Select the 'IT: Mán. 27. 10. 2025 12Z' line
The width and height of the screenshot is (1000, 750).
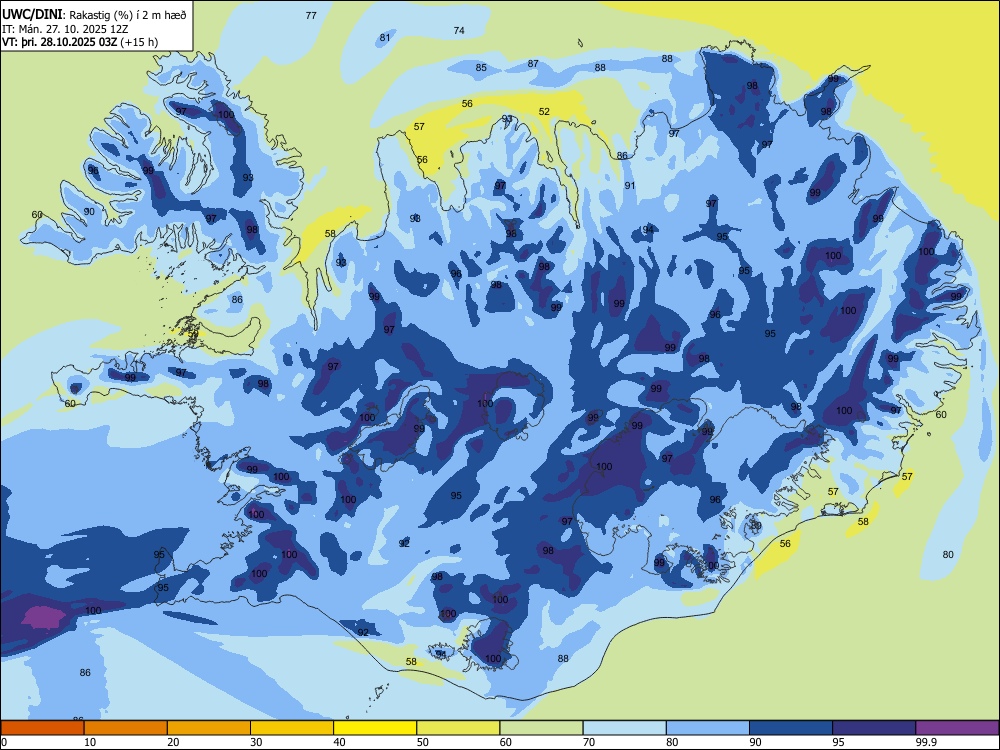[65, 29]
